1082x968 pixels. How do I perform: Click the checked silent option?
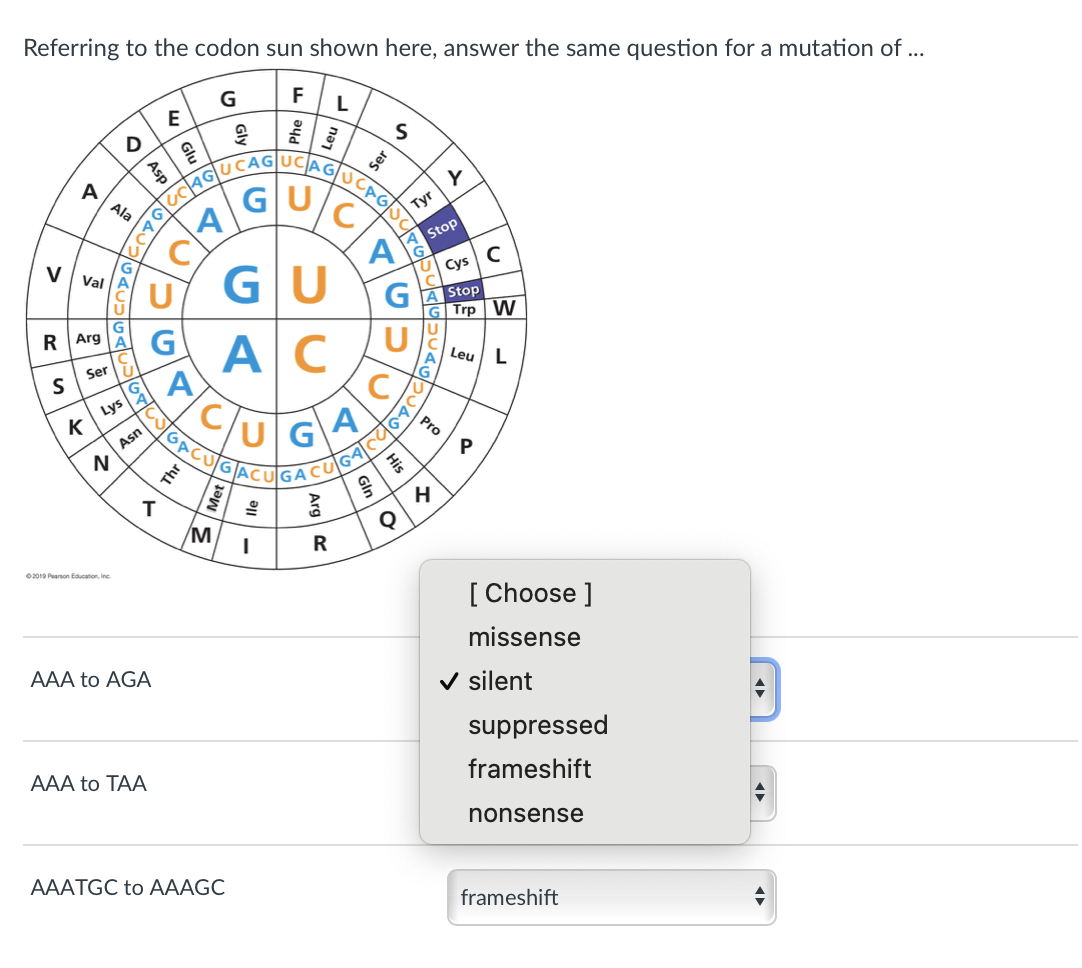[x=498, y=681]
